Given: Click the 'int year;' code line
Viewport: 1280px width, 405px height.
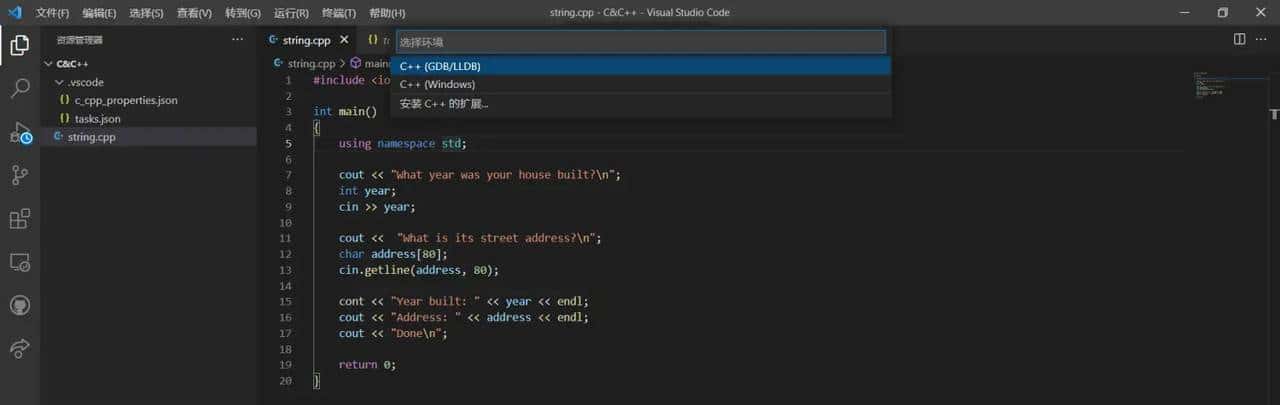Looking at the screenshot, I should 367,190.
